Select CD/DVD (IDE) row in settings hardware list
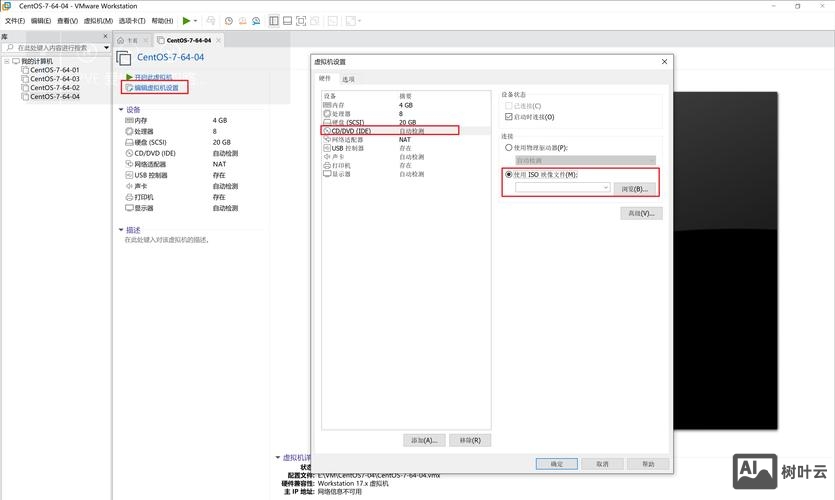Screen dimensions: 835x500 tap(406, 131)
